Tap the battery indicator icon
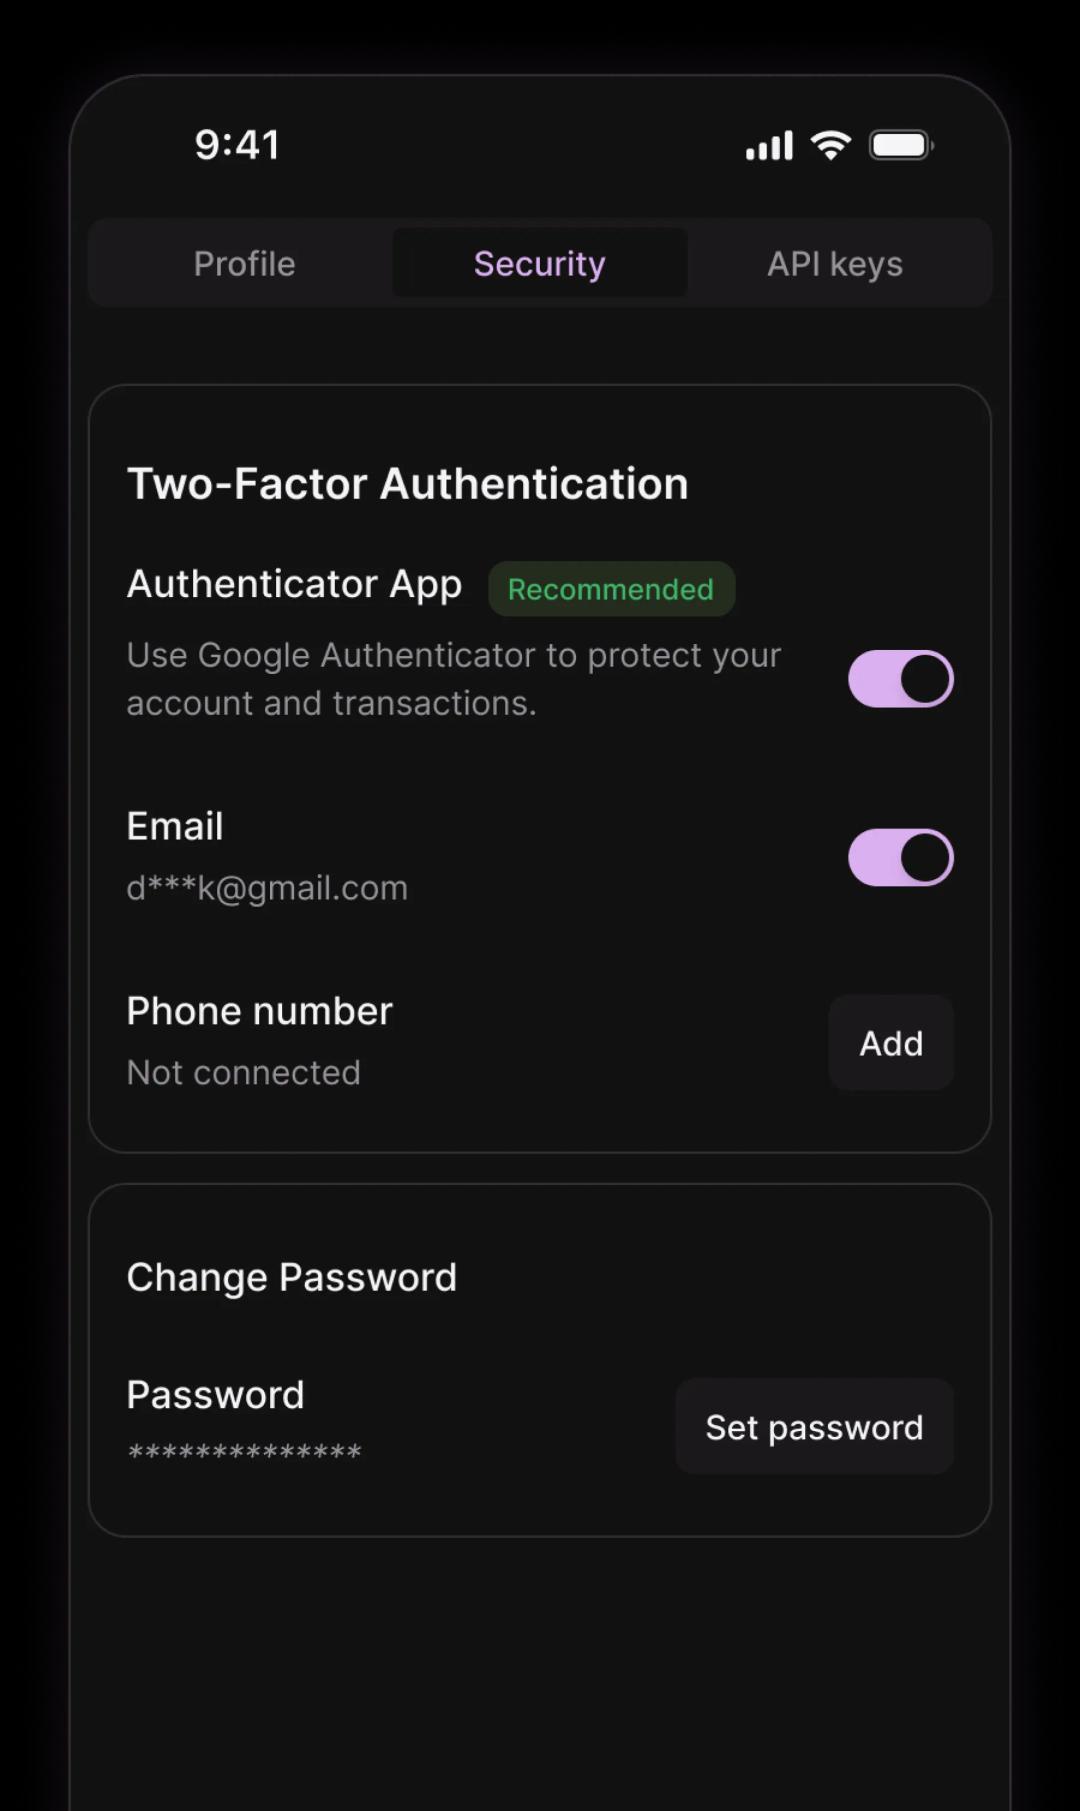The width and height of the screenshot is (1080, 1811). tap(901, 146)
